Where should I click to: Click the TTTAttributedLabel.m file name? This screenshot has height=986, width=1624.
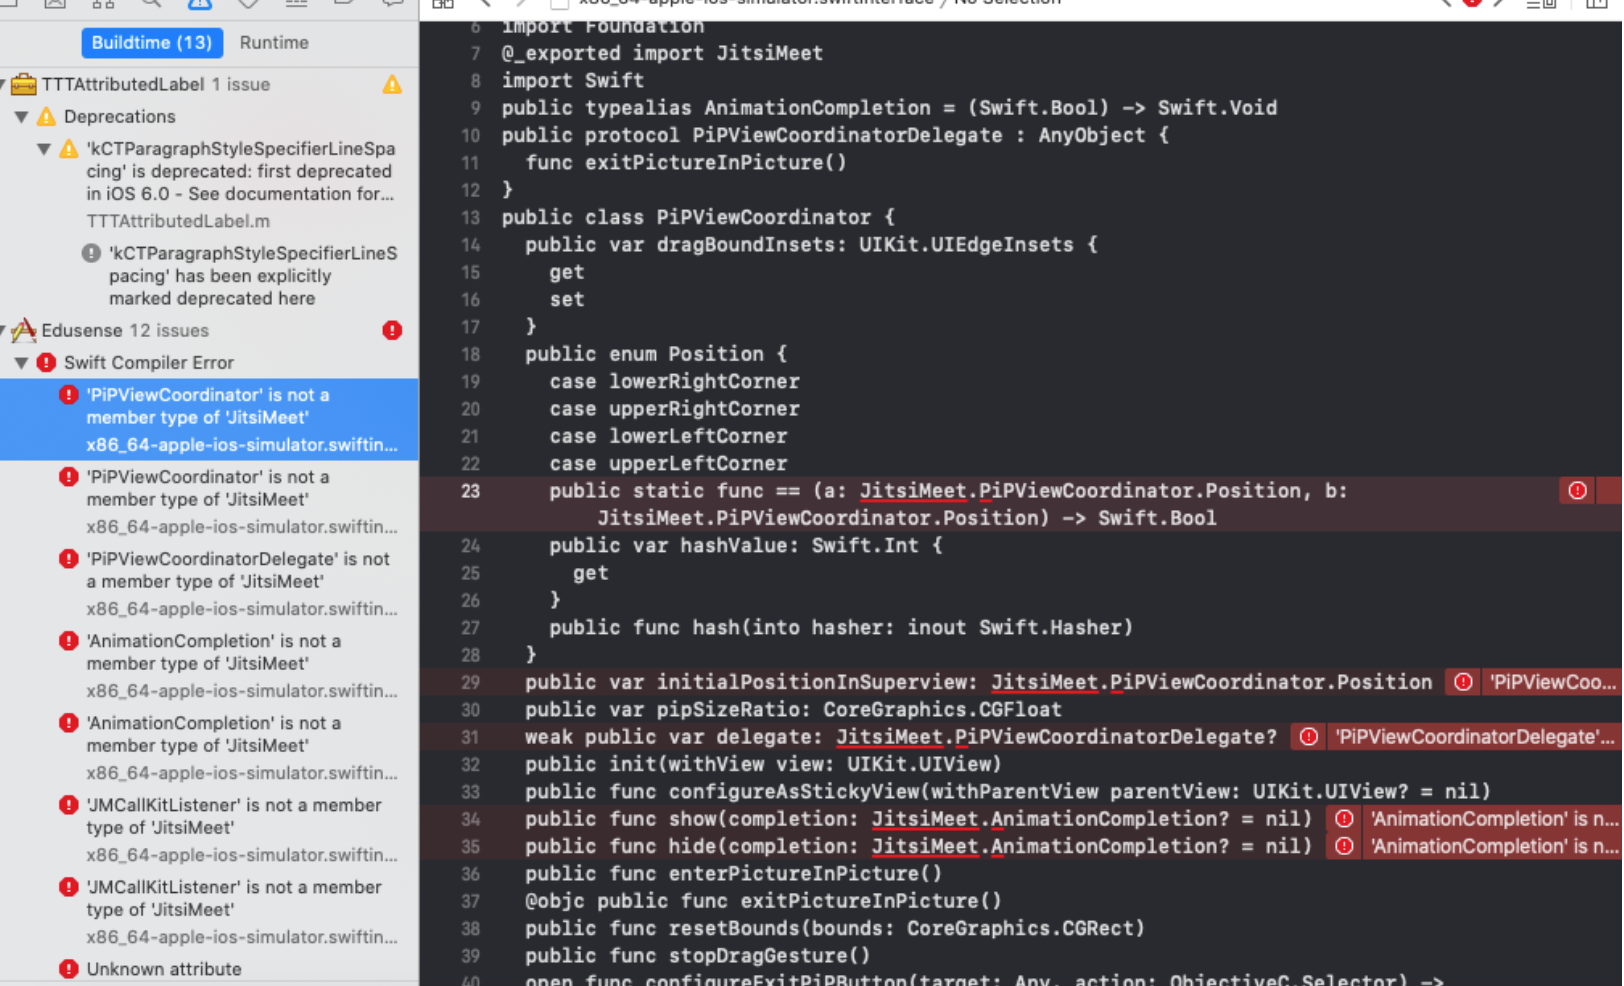178,221
